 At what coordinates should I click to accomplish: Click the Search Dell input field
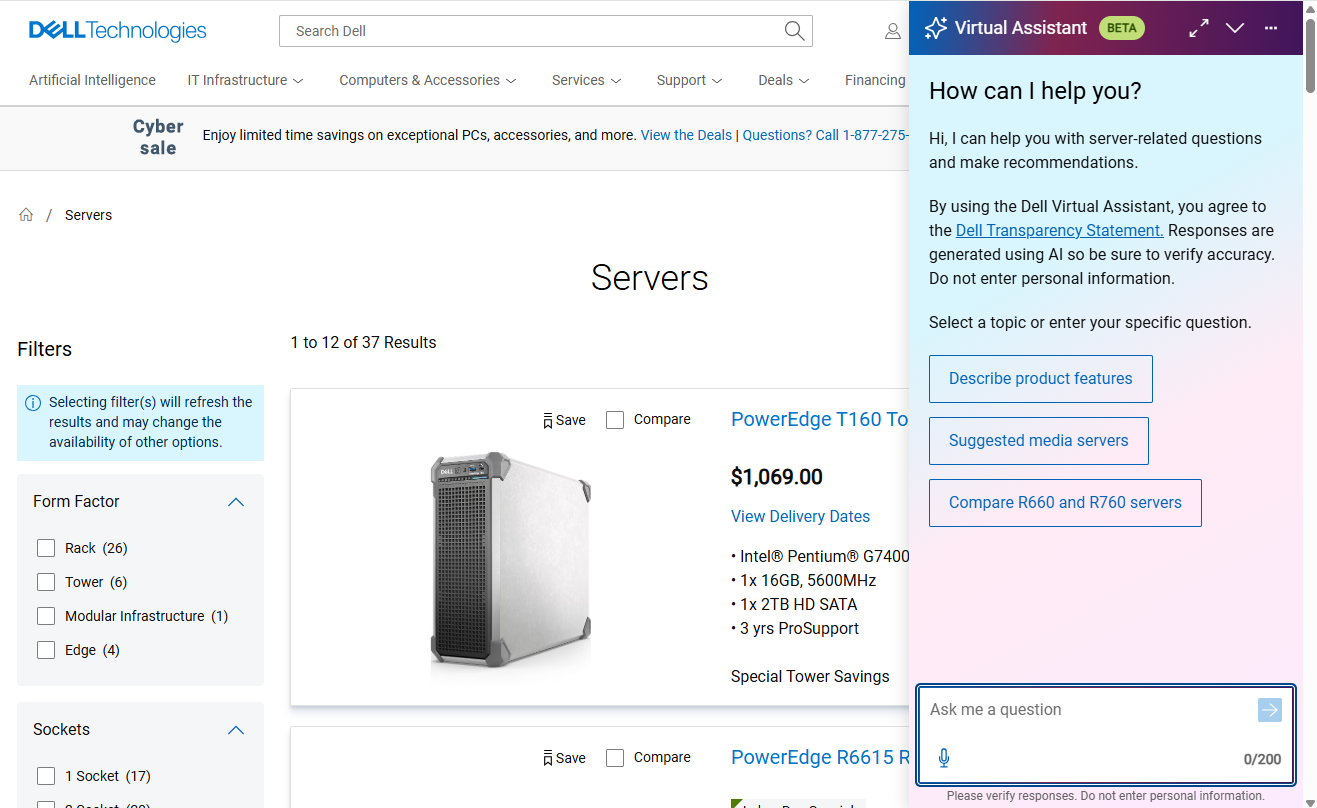[530, 31]
